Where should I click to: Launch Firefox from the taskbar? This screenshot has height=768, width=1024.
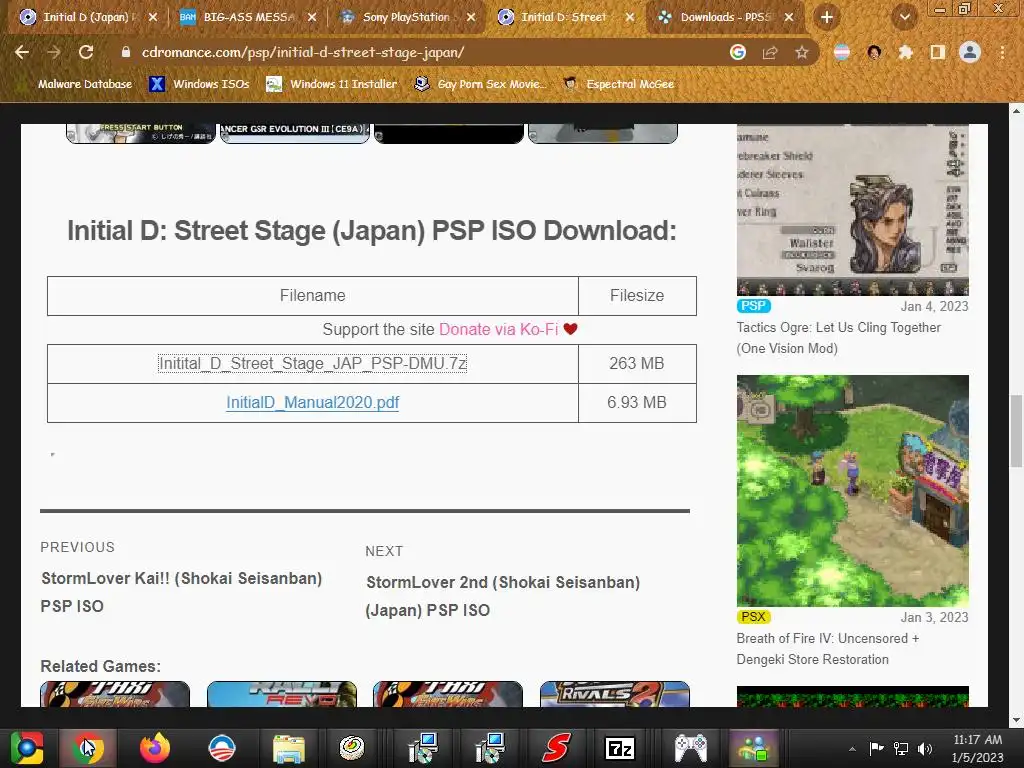tap(155, 748)
